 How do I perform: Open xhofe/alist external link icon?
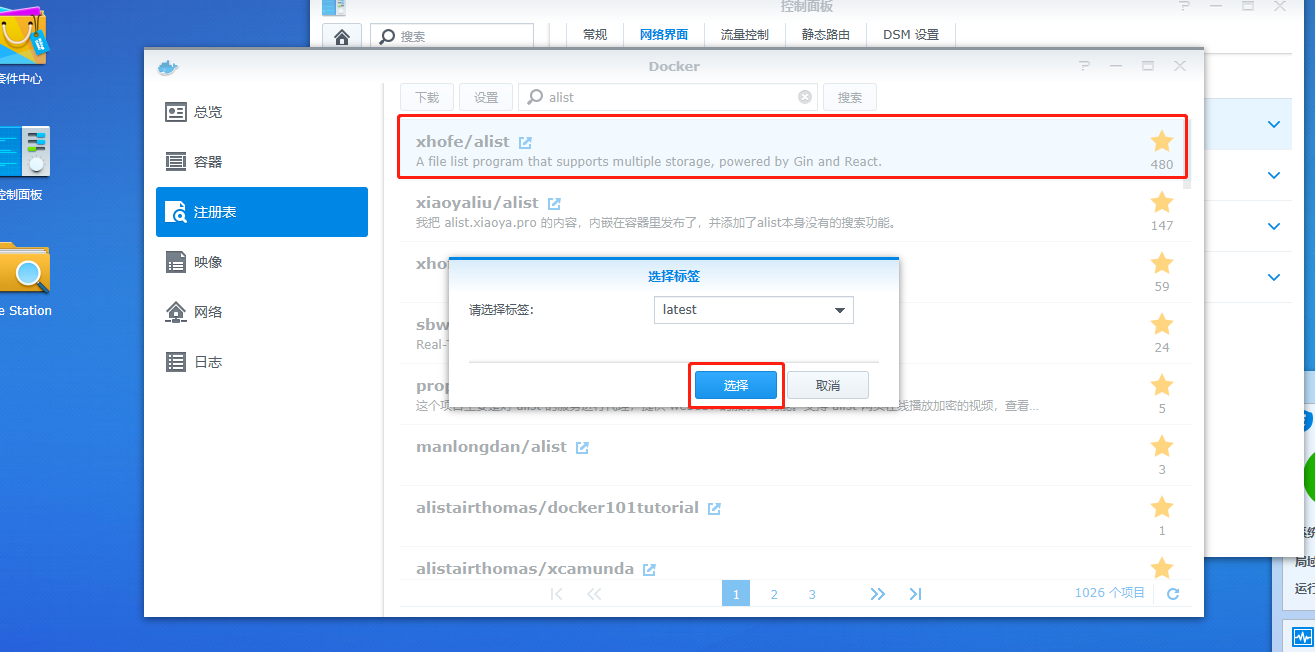click(x=525, y=141)
